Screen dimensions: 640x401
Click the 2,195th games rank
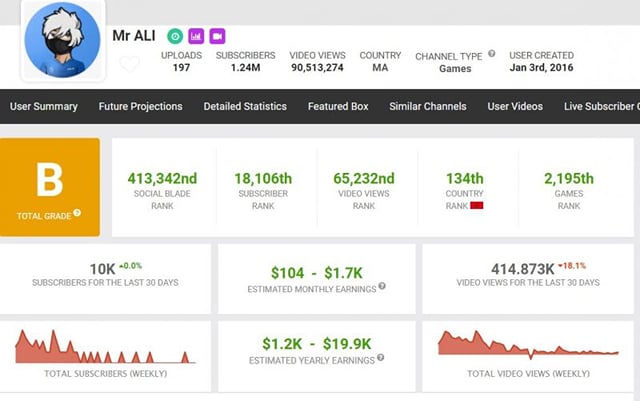(569, 178)
